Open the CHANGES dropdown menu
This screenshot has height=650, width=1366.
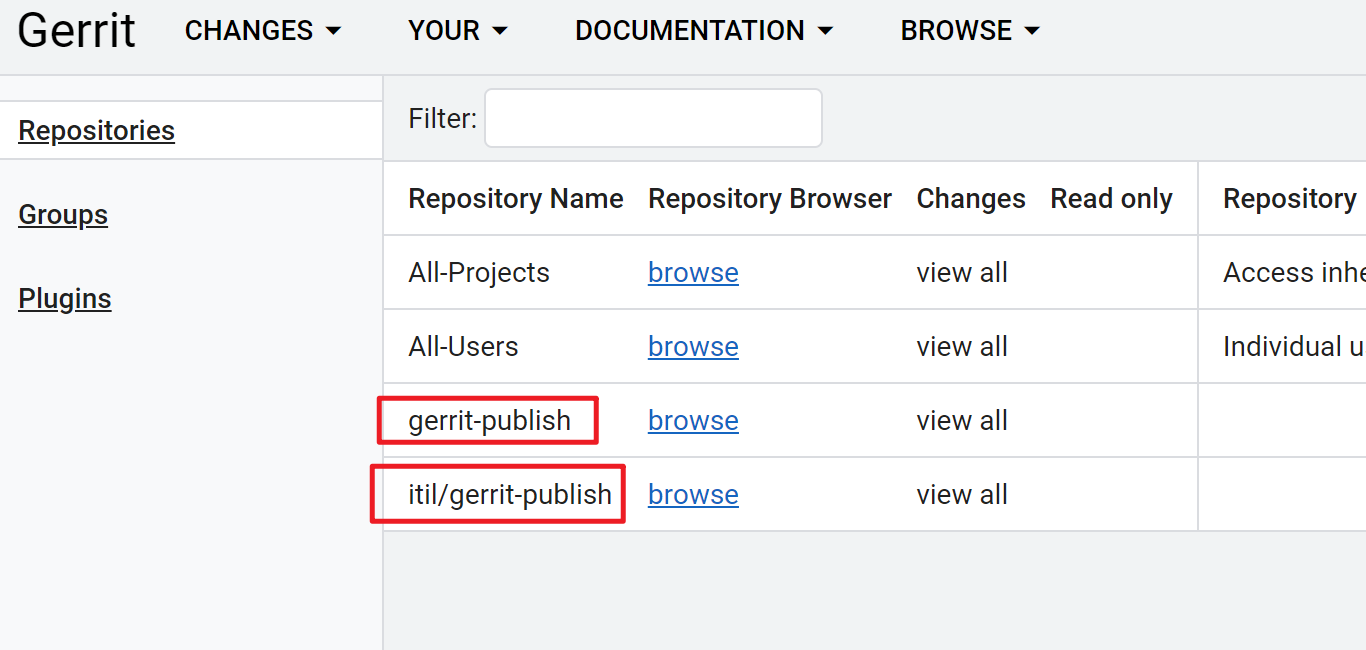pos(262,31)
